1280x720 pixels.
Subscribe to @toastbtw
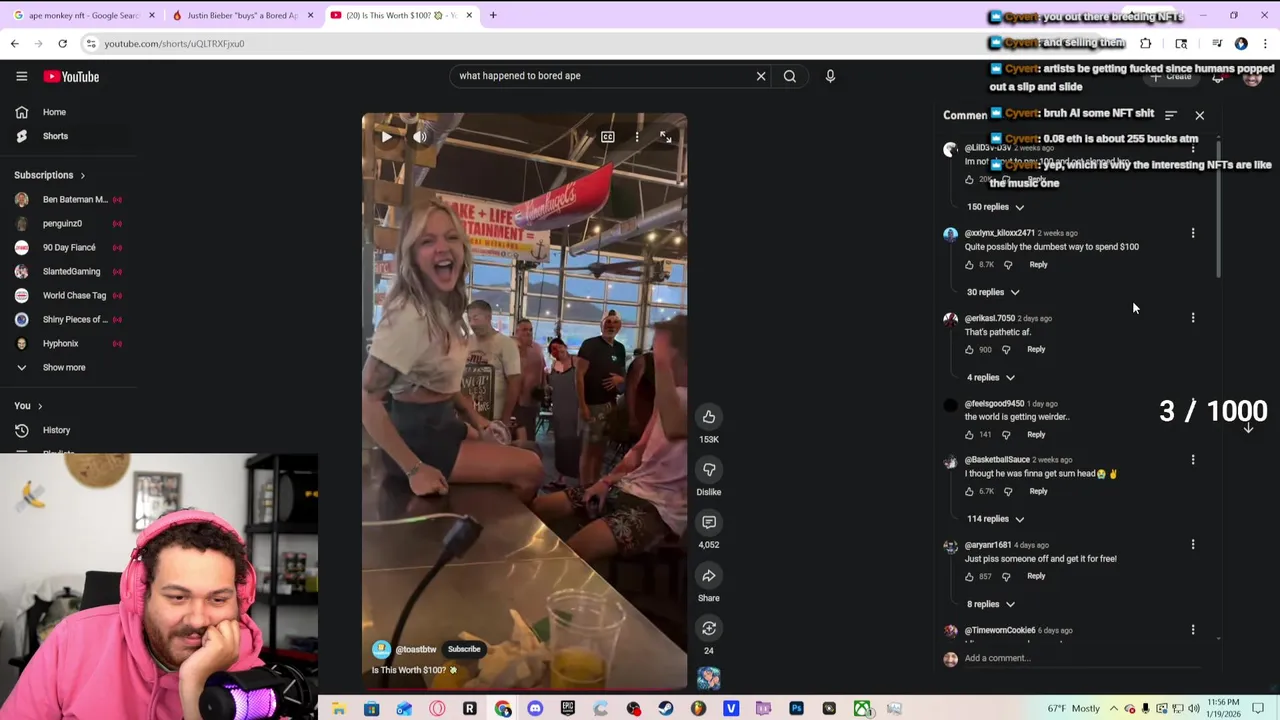click(x=464, y=649)
